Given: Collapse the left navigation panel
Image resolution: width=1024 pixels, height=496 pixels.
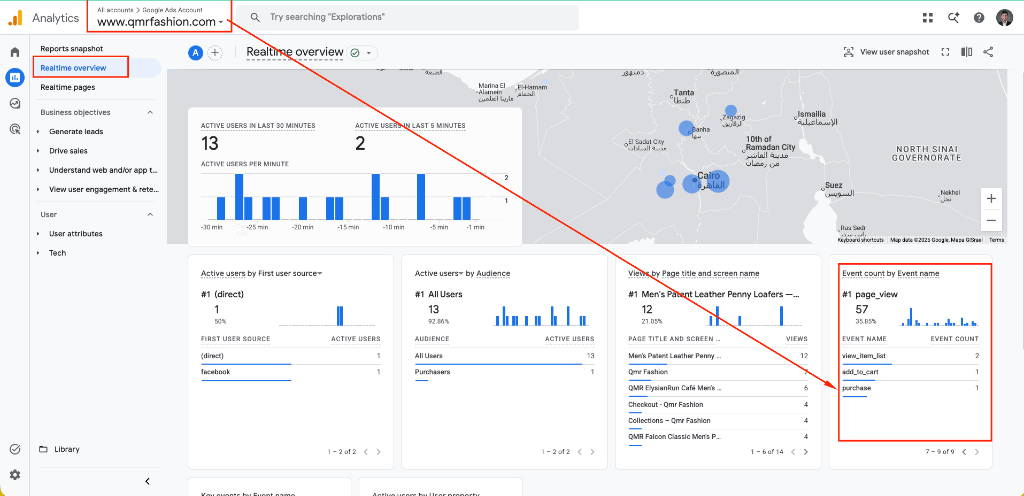Looking at the screenshot, I should click(x=148, y=481).
